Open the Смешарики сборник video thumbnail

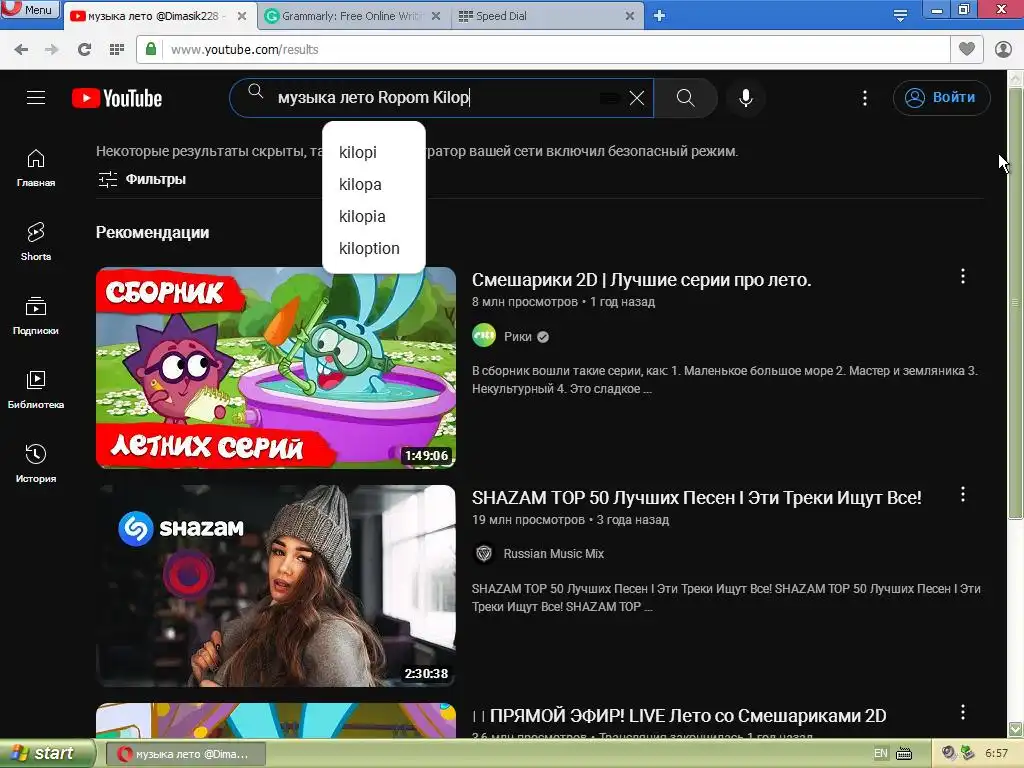point(276,368)
